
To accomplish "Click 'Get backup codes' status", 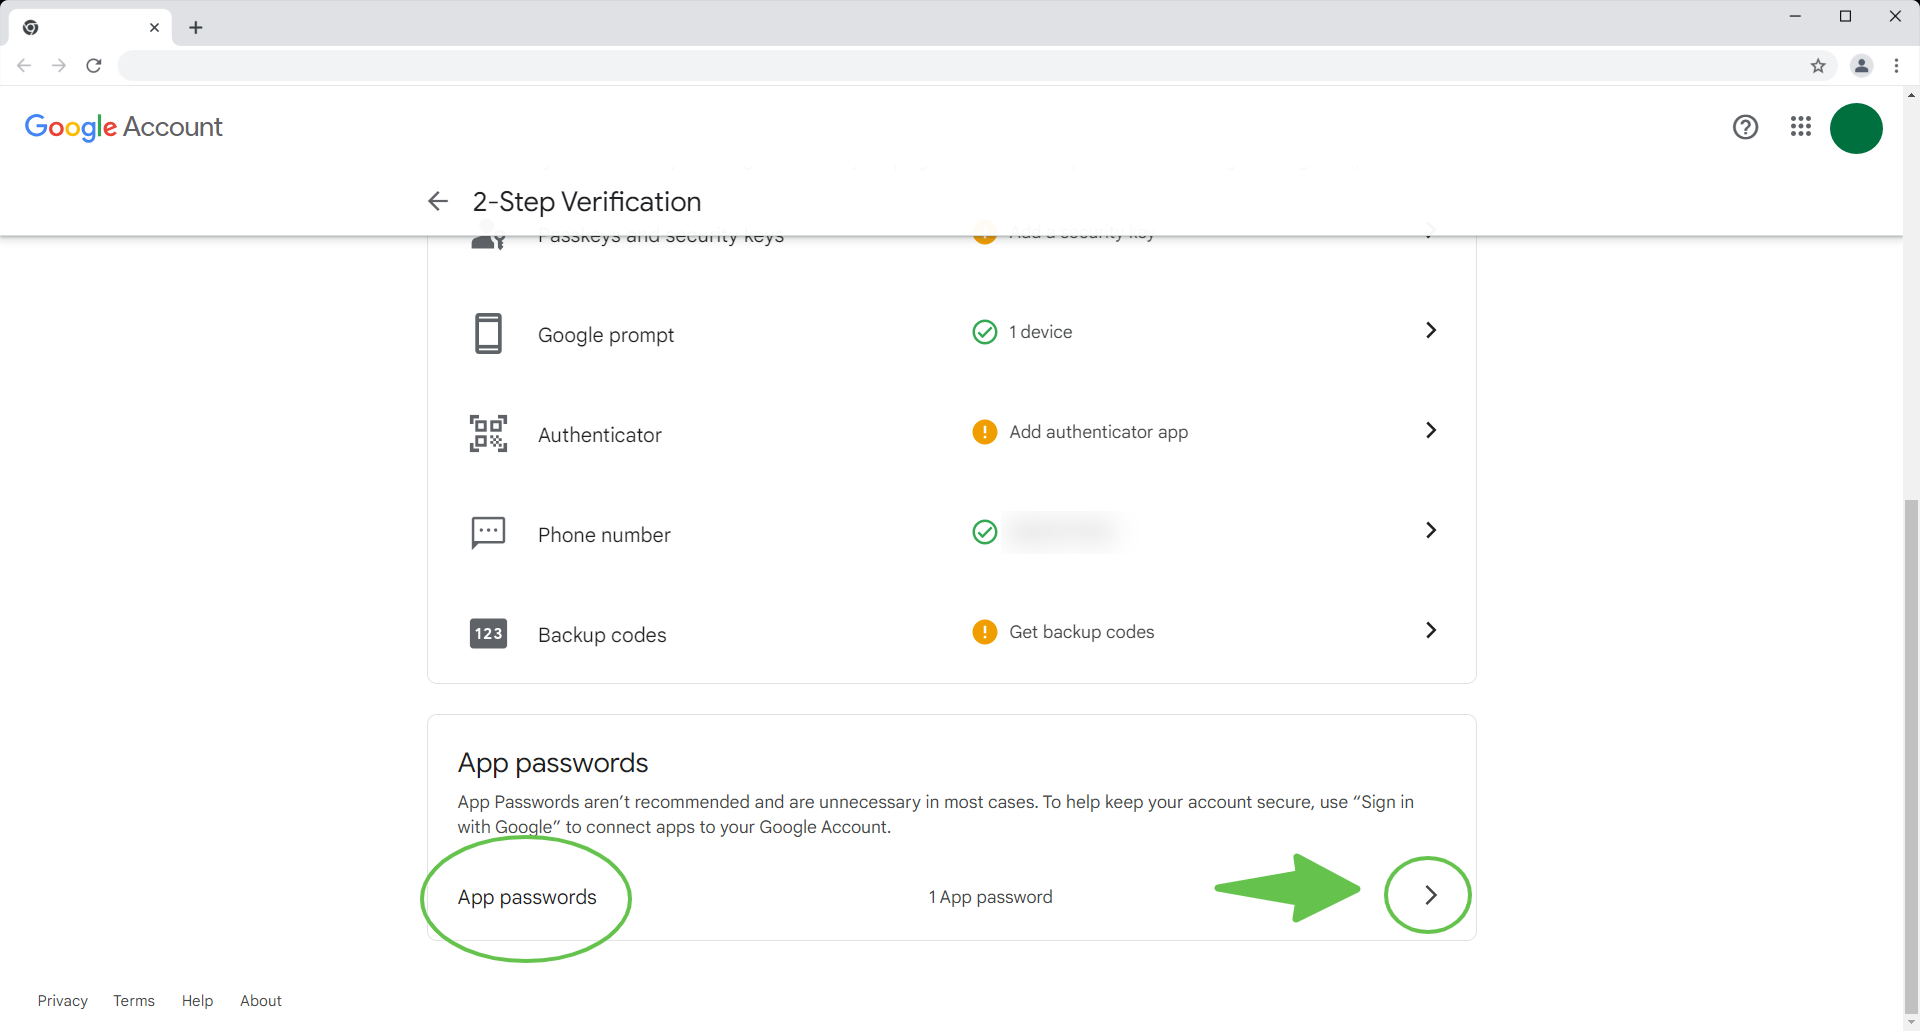I will pyautogui.click(x=1082, y=632).
